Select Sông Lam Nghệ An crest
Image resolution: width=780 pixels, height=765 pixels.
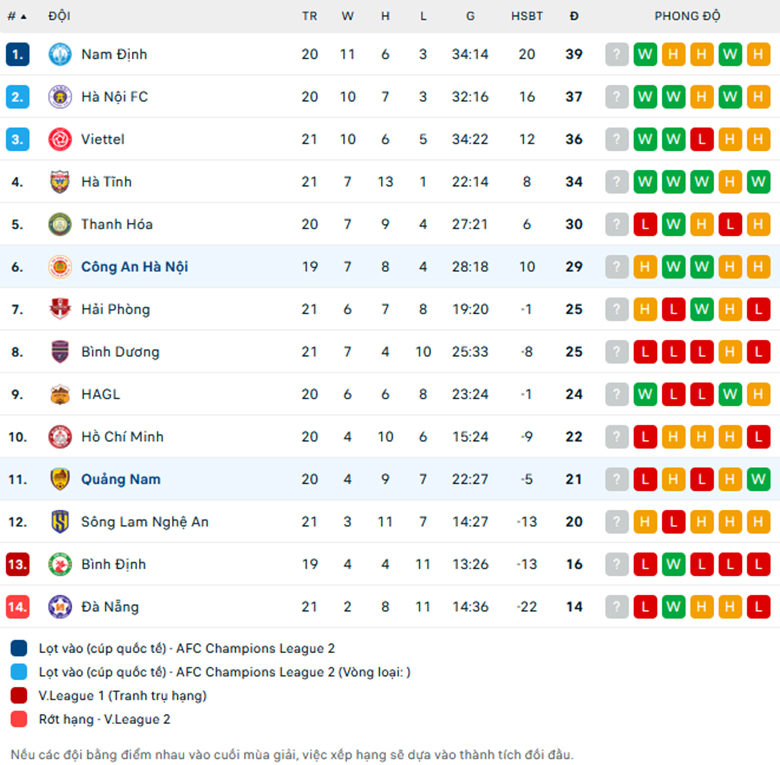[x=60, y=522]
